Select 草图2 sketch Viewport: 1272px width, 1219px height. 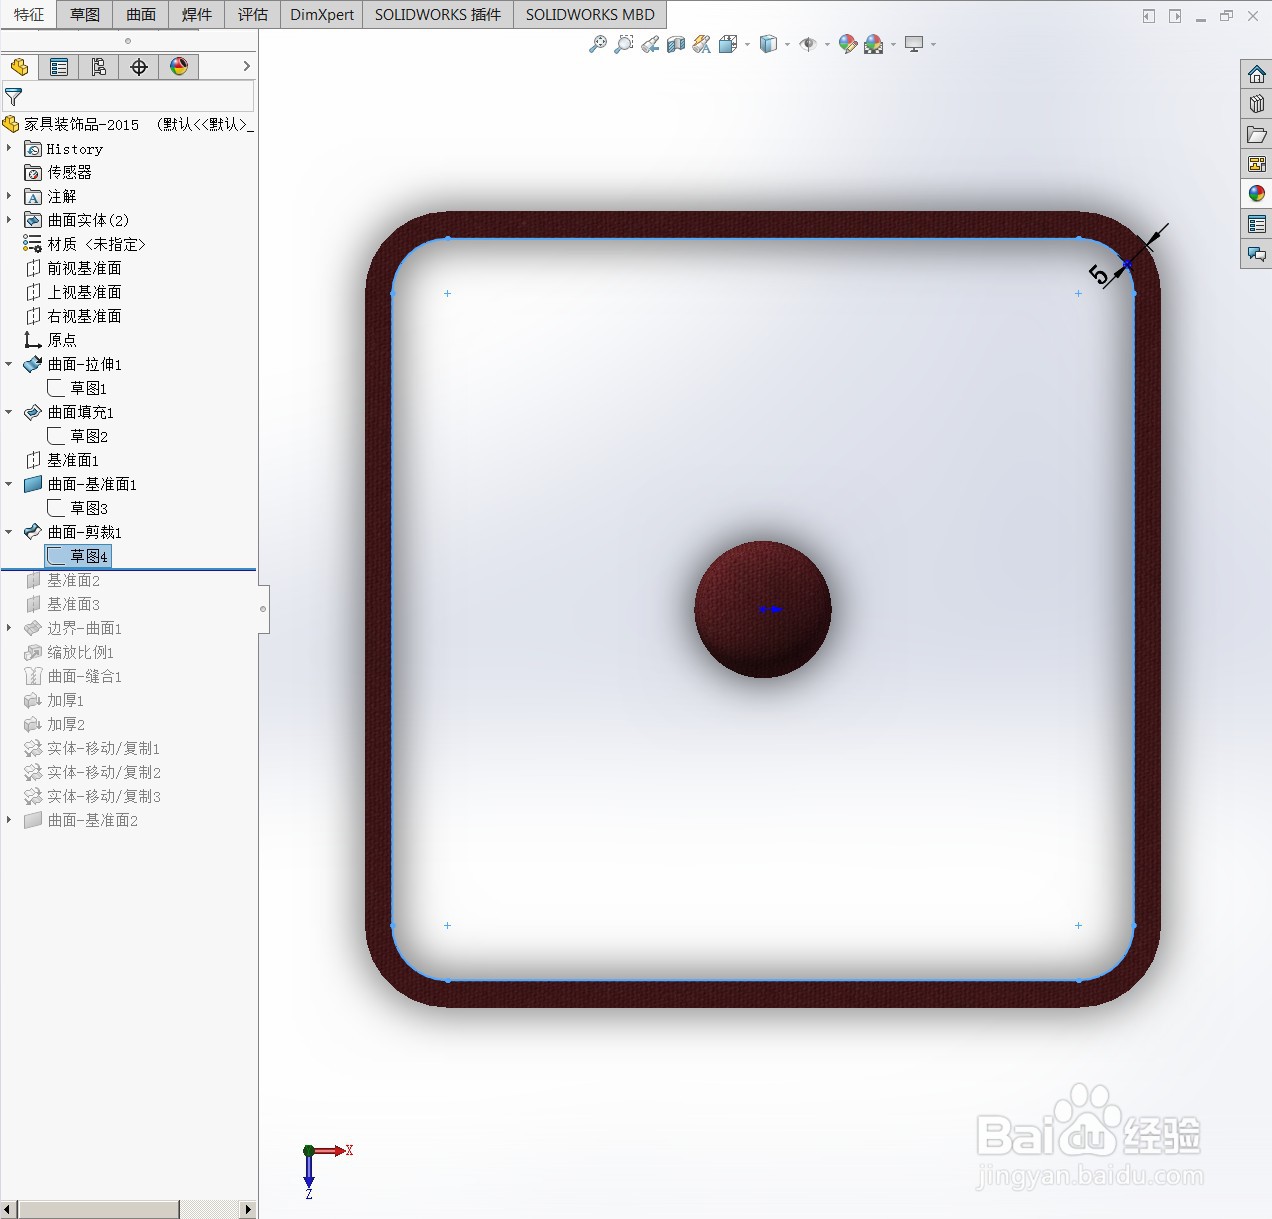click(77, 436)
